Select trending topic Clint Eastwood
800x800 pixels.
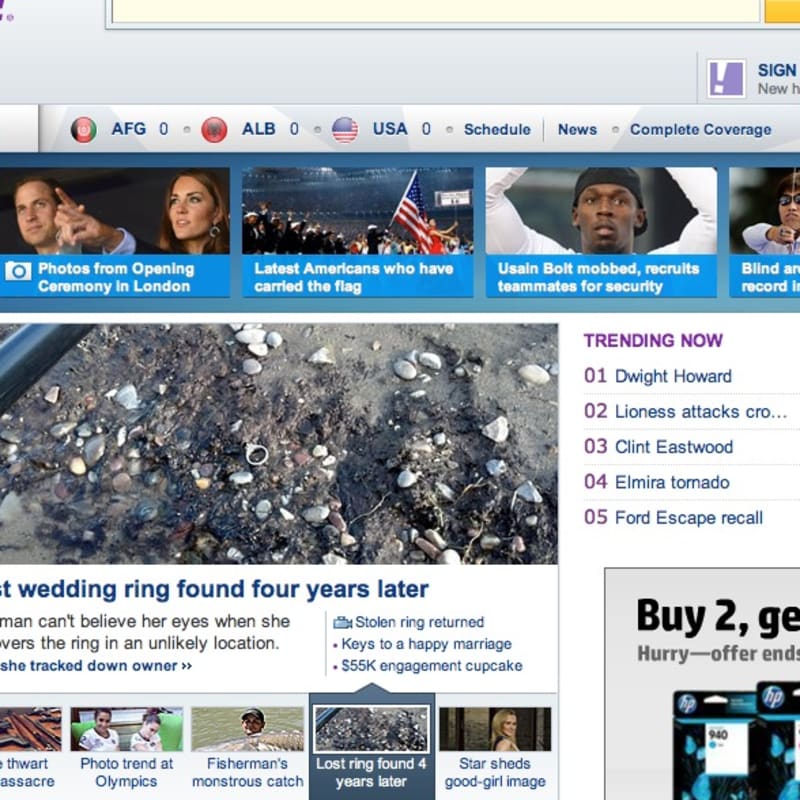(x=673, y=447)
